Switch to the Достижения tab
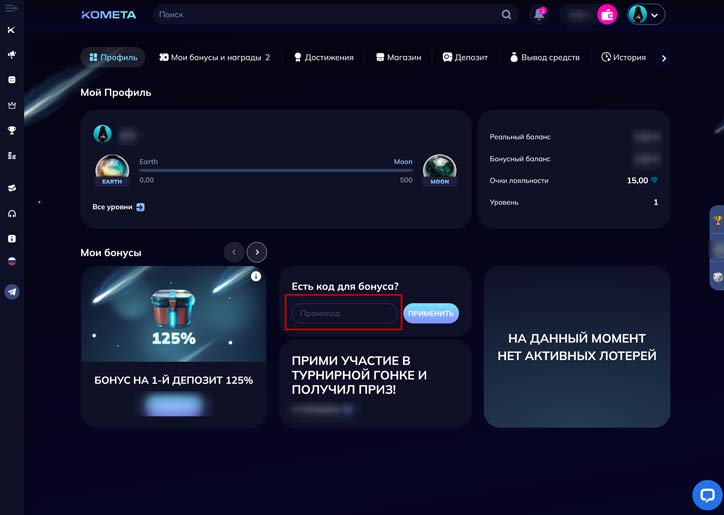The image size is (724, 515). [324, 57]
